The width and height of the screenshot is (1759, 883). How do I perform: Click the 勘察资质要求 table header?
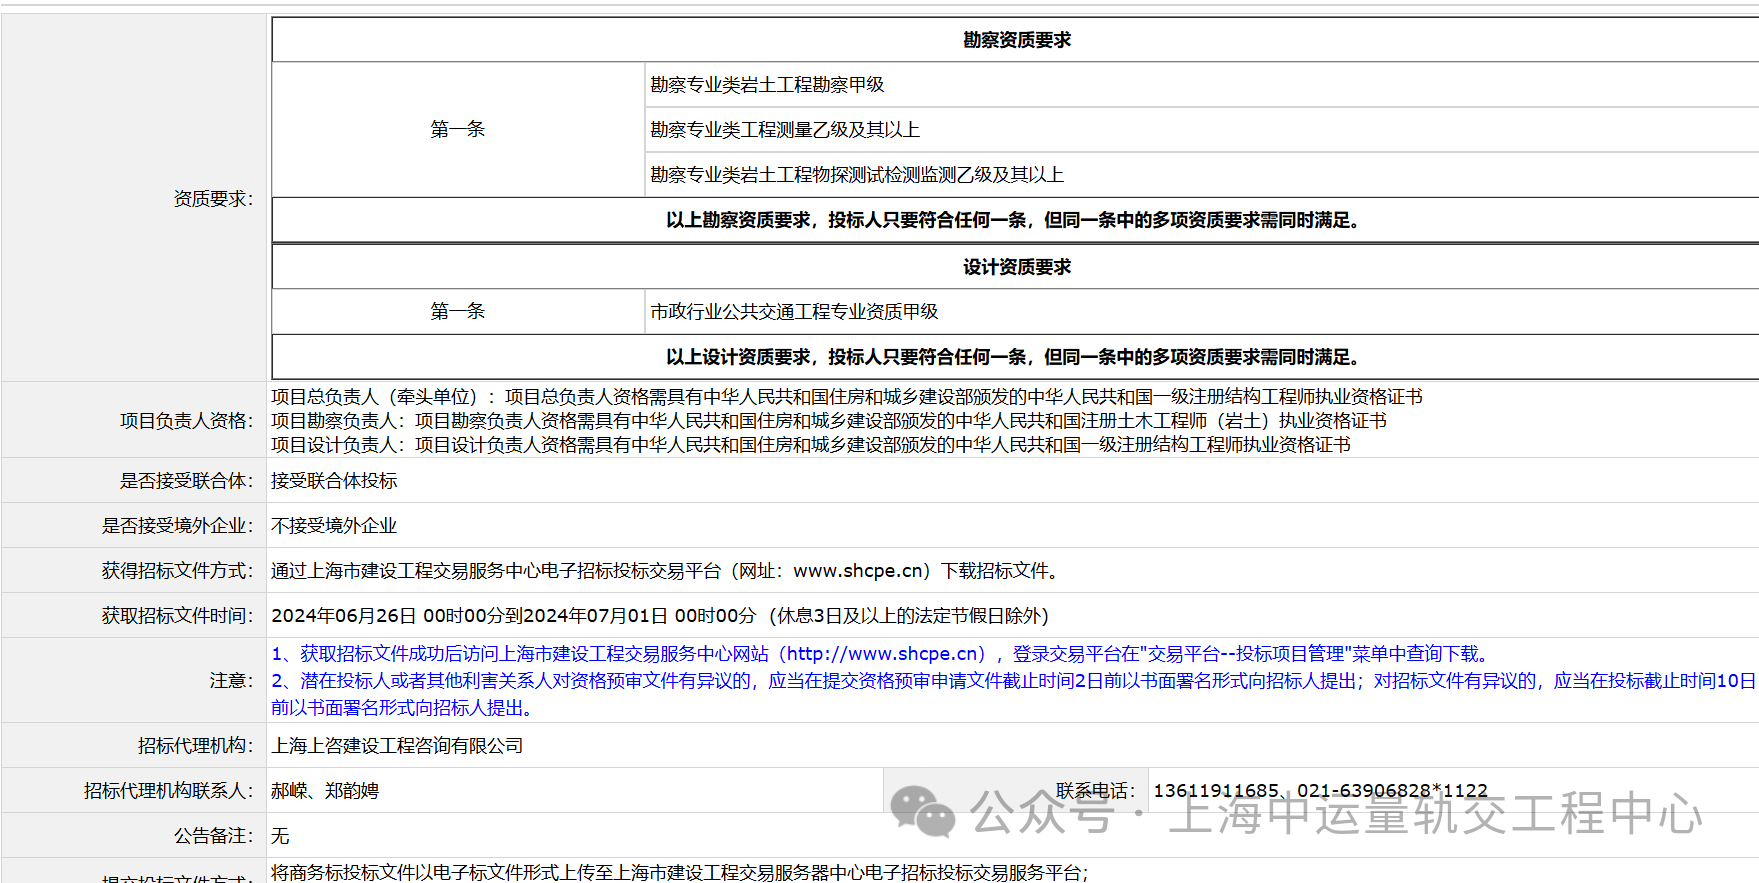tap(1016, 40)
